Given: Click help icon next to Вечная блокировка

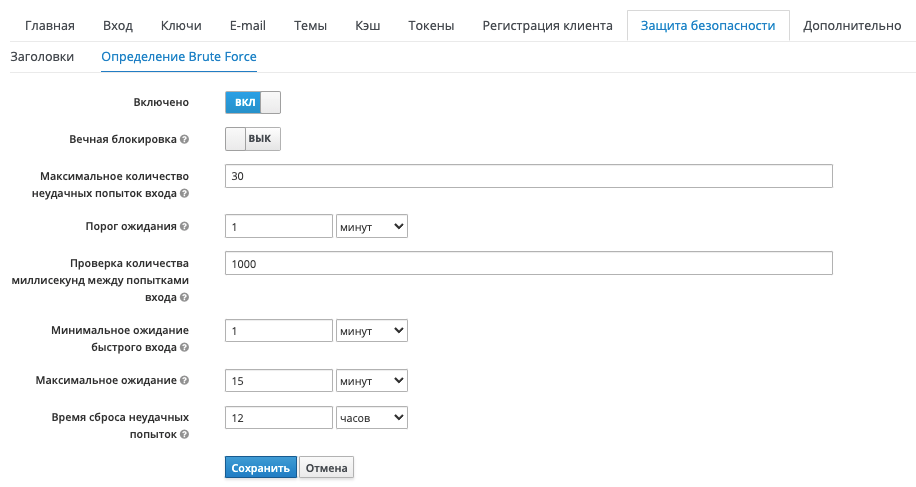Looking at the screenshot, I should coord(185,139).
